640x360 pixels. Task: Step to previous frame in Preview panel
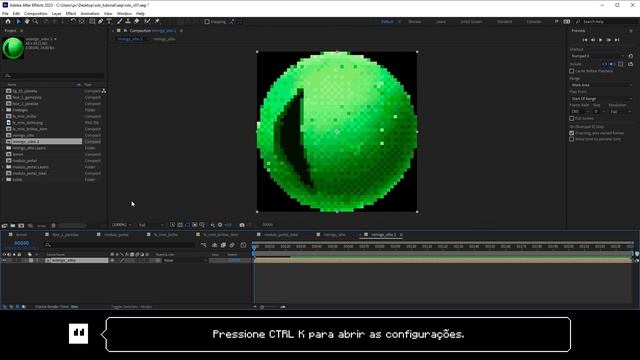pyautogui.click(x=593, y=40)
